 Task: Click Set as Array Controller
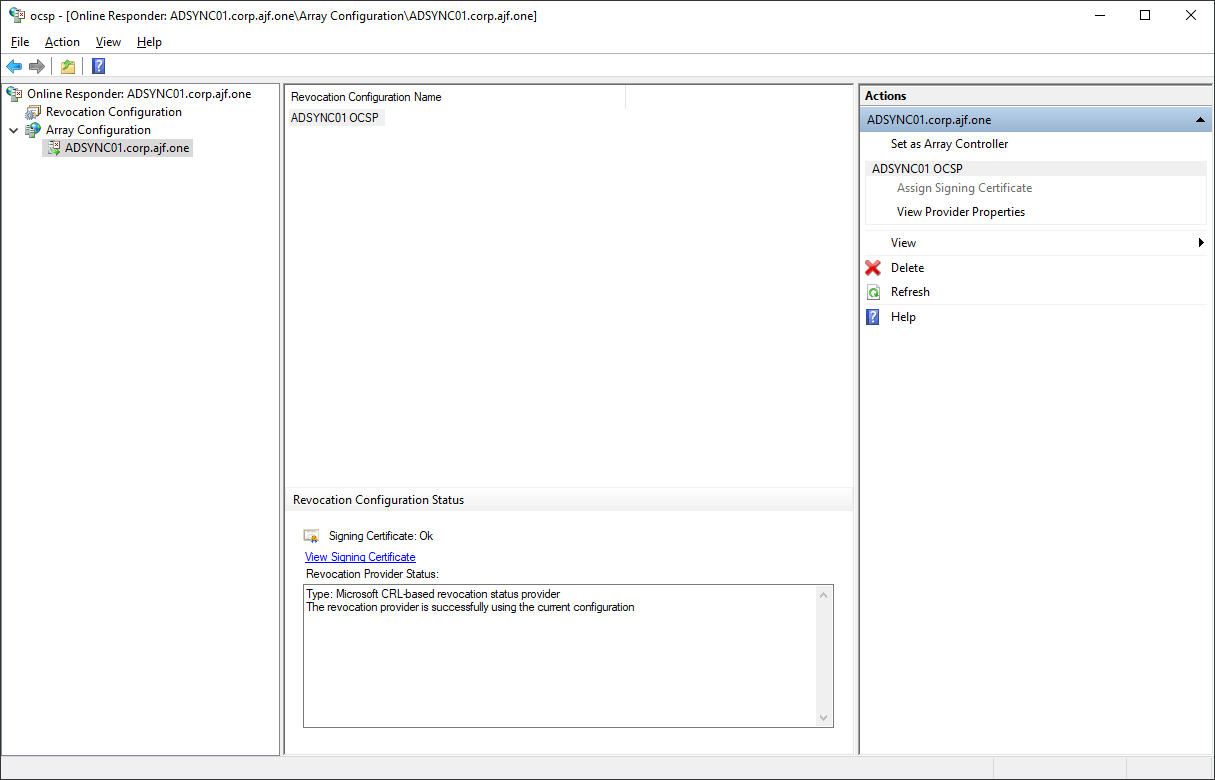click(948, 143)
